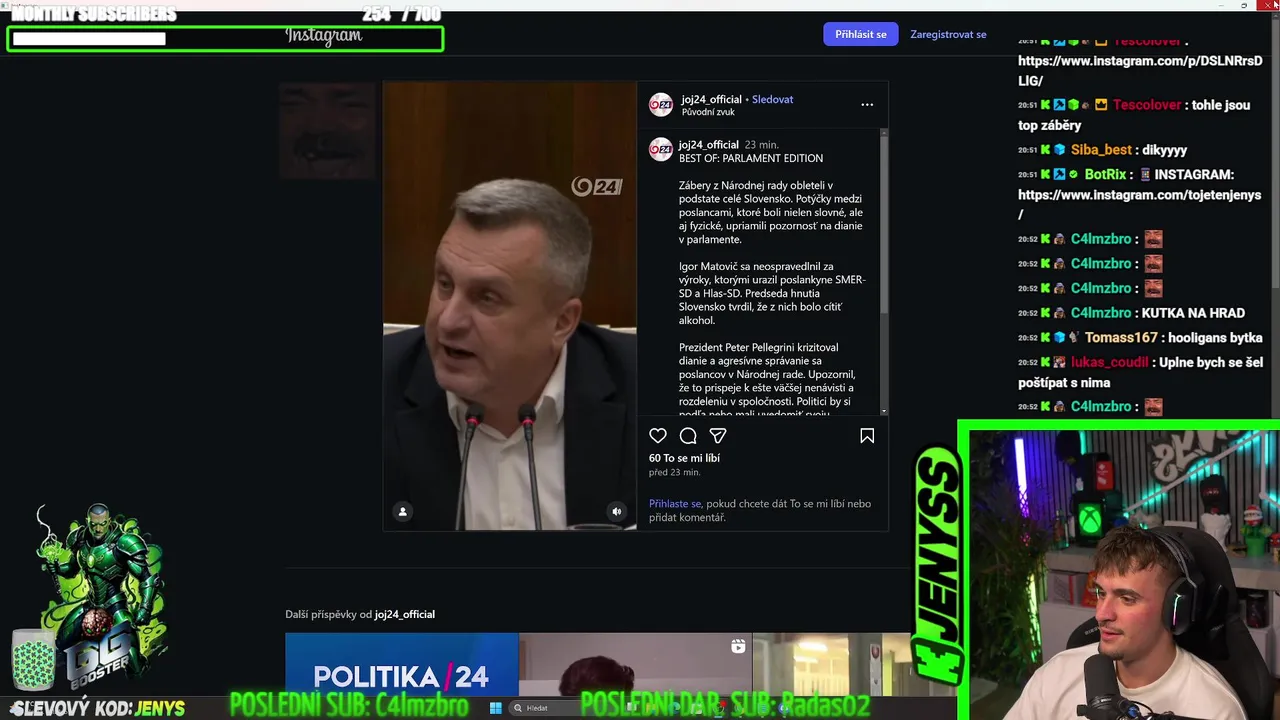Viewport: 1280px width, 720px height.
Task: Click the Přihlásit se button
Action: 860,34
